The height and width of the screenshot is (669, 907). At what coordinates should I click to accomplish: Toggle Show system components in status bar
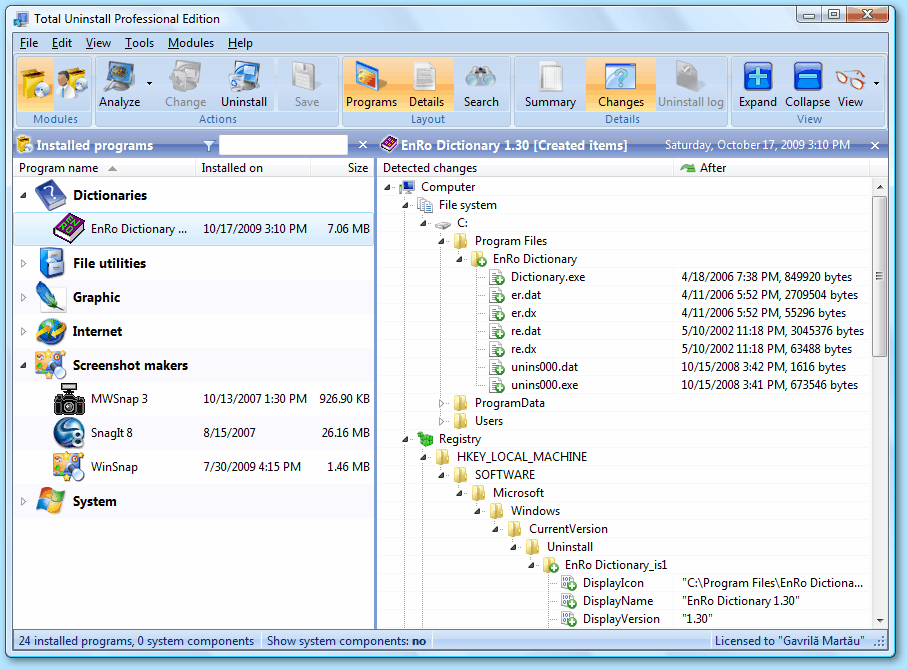coord(346,641)
